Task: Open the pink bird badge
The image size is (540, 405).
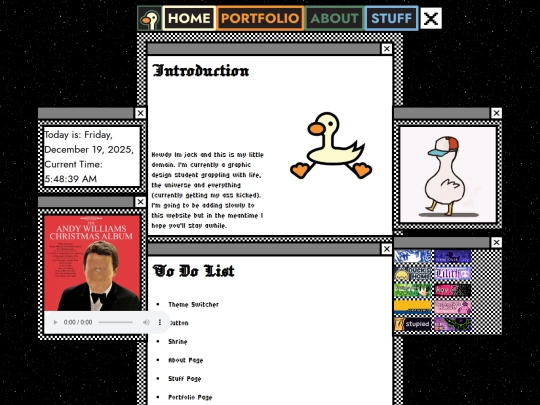Action: pyautogui.click(x=453, y=307)
